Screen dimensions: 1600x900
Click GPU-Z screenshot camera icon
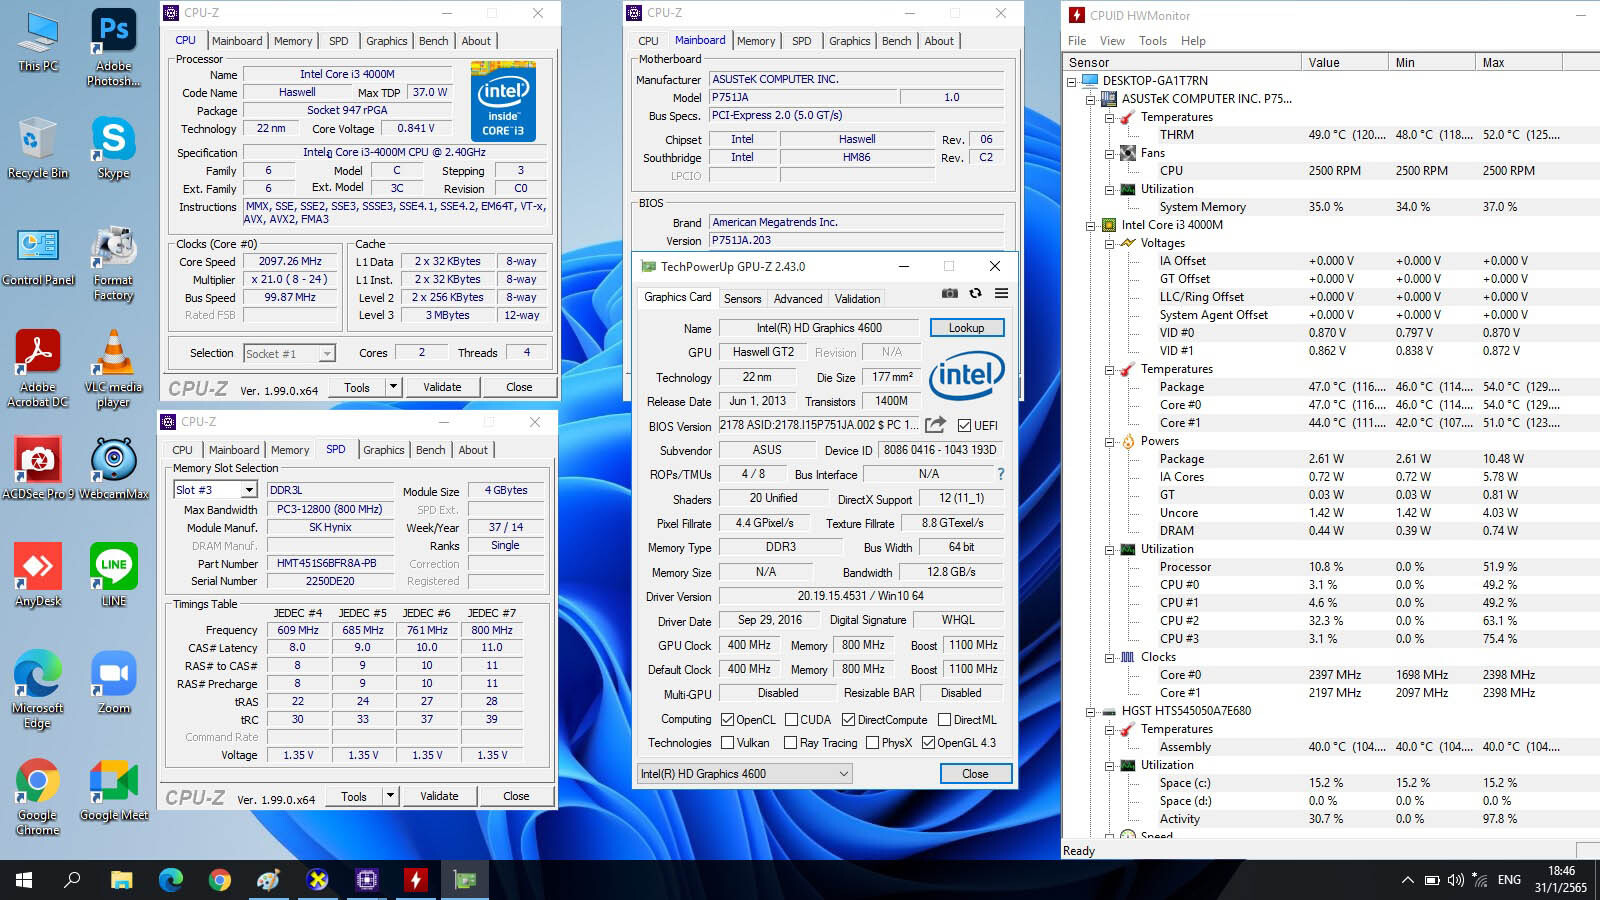(x=950, y=294)
